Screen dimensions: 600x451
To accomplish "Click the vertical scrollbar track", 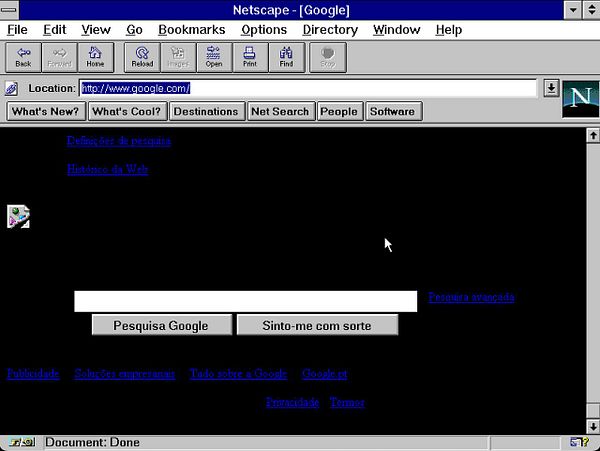I will tap(593, 272).
